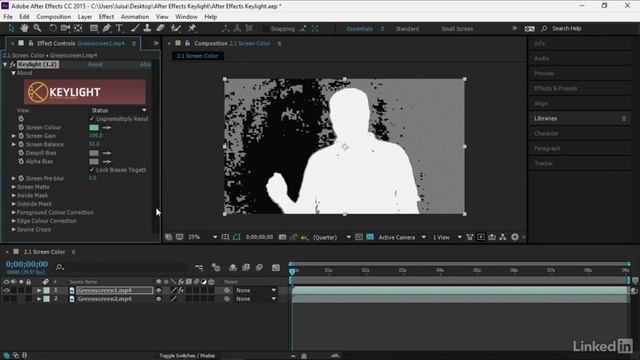The image size is (640, 360).
Task: Take a snapshot with the camera icon
Action: (x=282, y=237)
